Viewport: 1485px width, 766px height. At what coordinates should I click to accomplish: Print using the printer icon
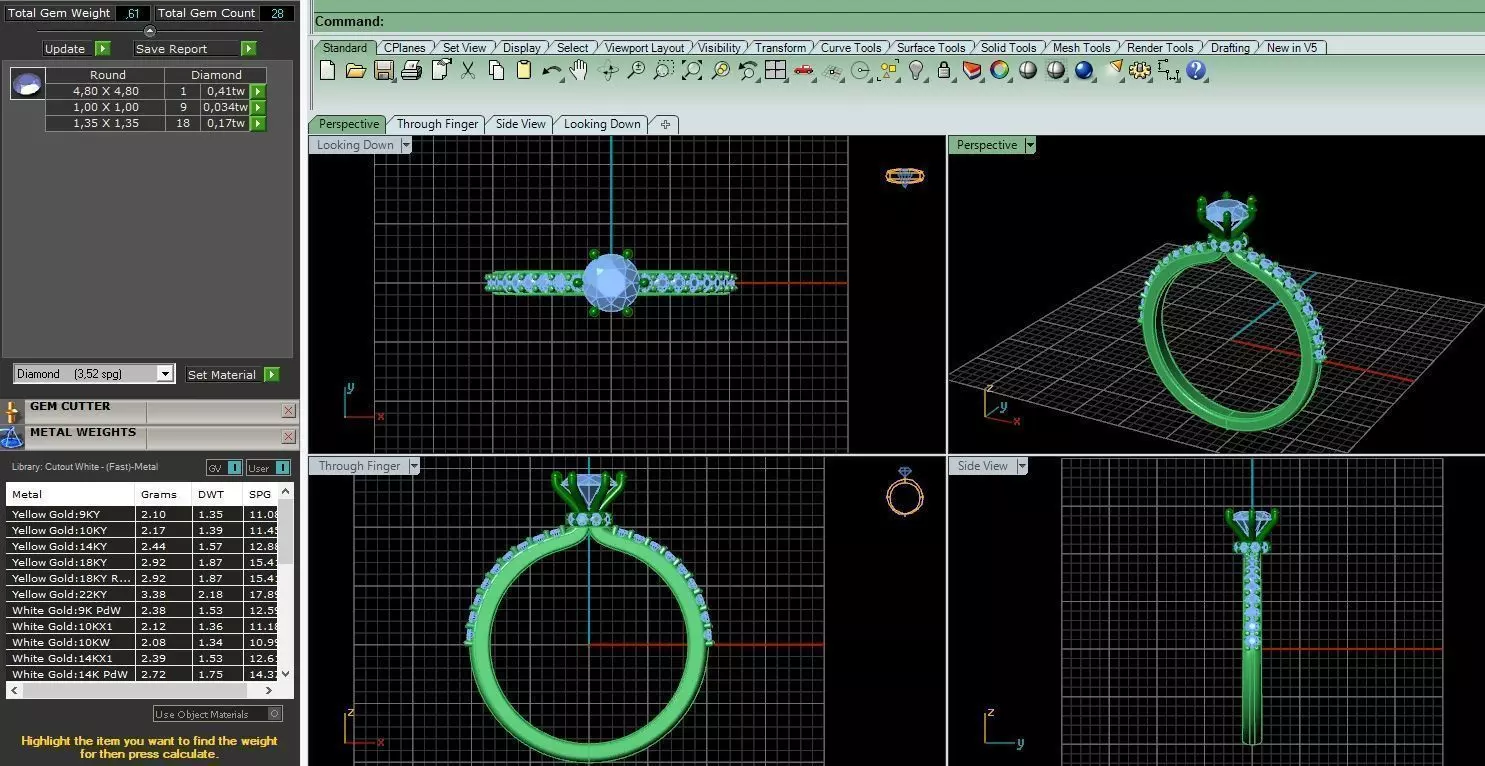pos(411,70)
